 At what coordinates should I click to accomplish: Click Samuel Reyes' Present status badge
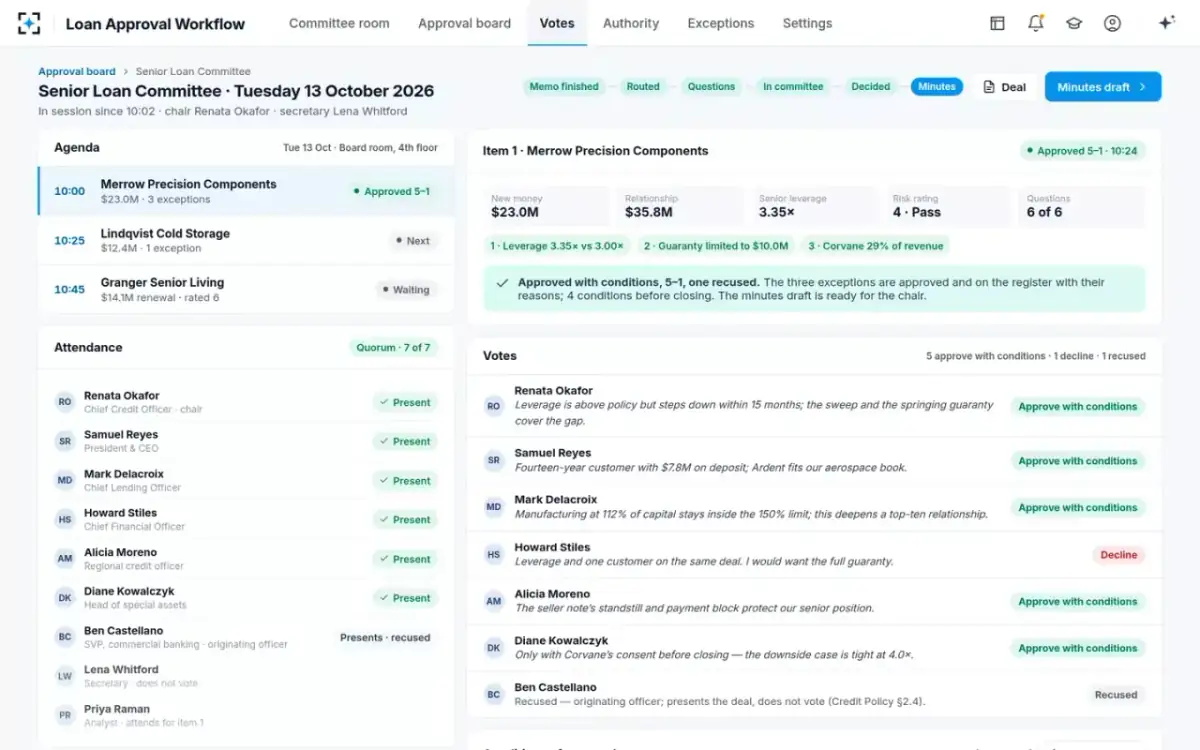point(405,441)
